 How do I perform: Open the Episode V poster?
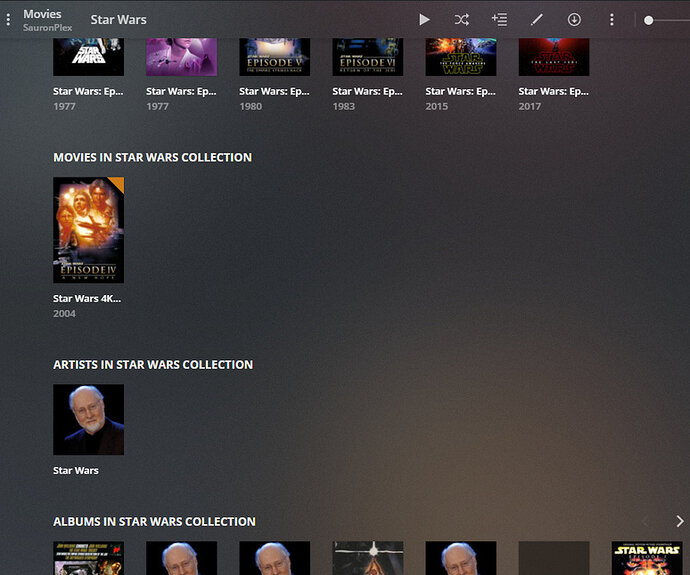pyautogui.click(x=275, y=57)
